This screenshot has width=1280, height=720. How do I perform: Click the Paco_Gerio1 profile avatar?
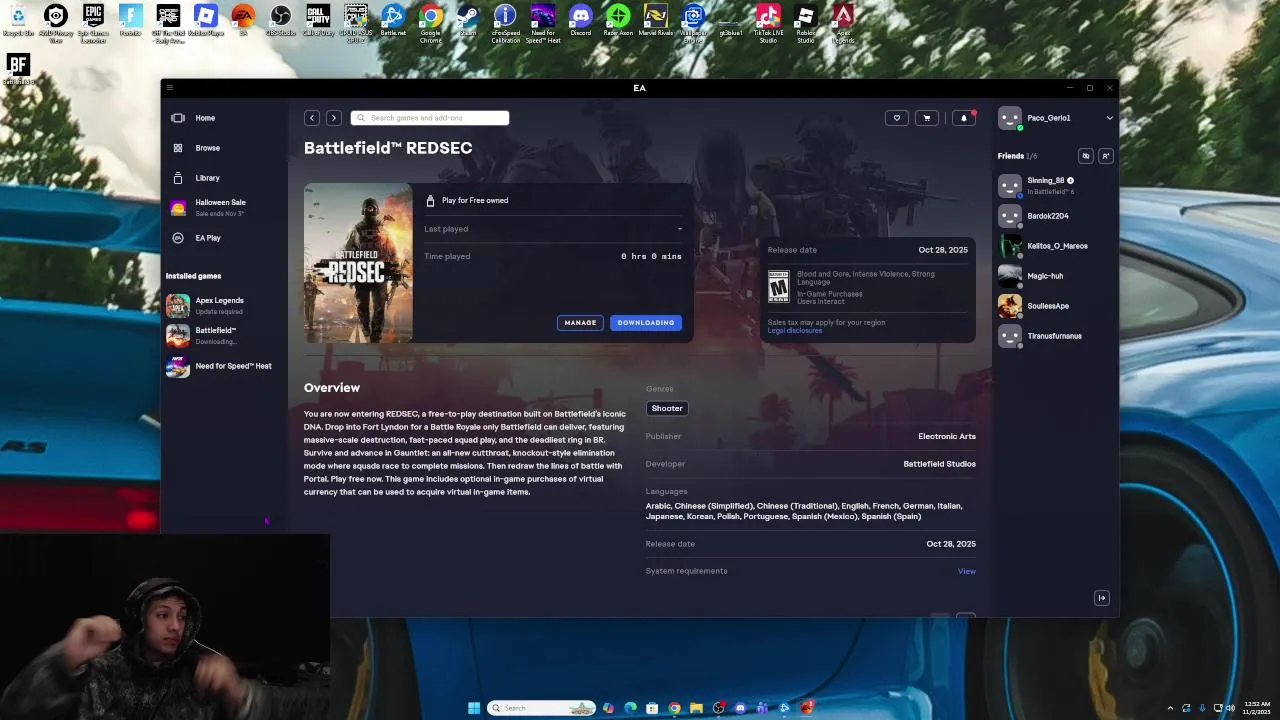tap(1010, 118)
